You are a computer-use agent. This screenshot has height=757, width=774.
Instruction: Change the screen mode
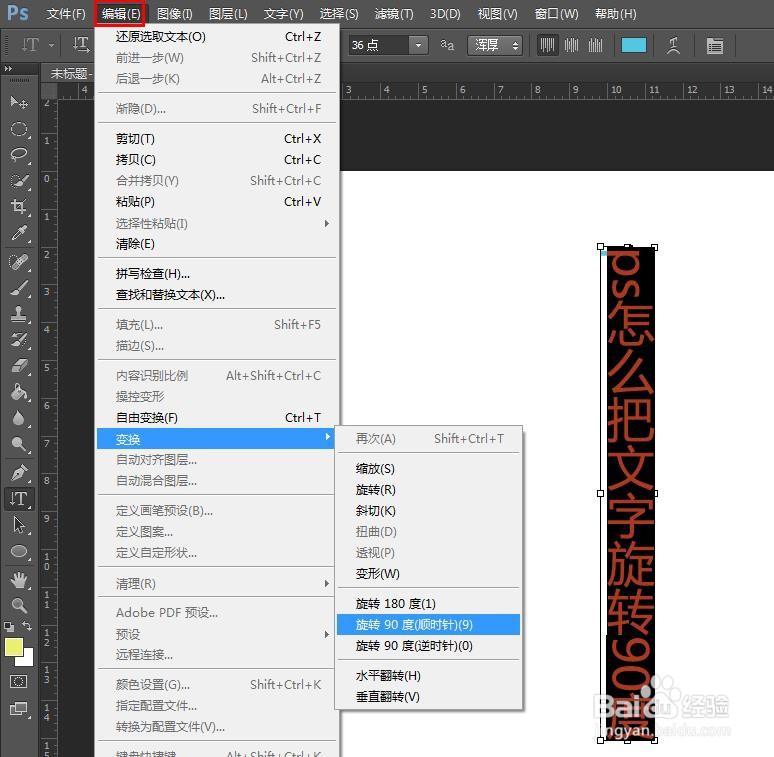pyautogui.click(x=19, y=709)
